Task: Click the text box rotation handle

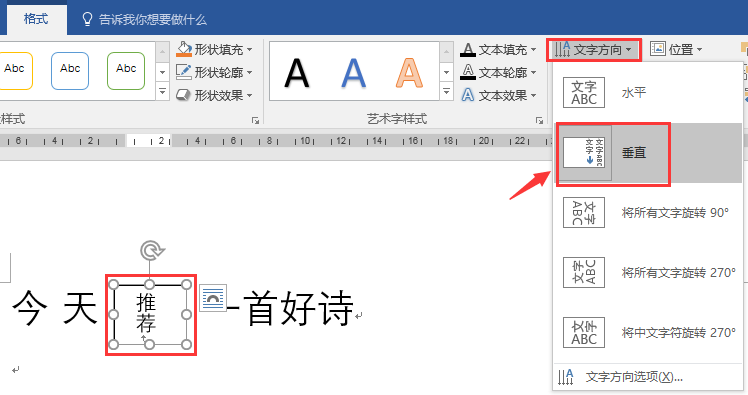Action: pos(152,250)
